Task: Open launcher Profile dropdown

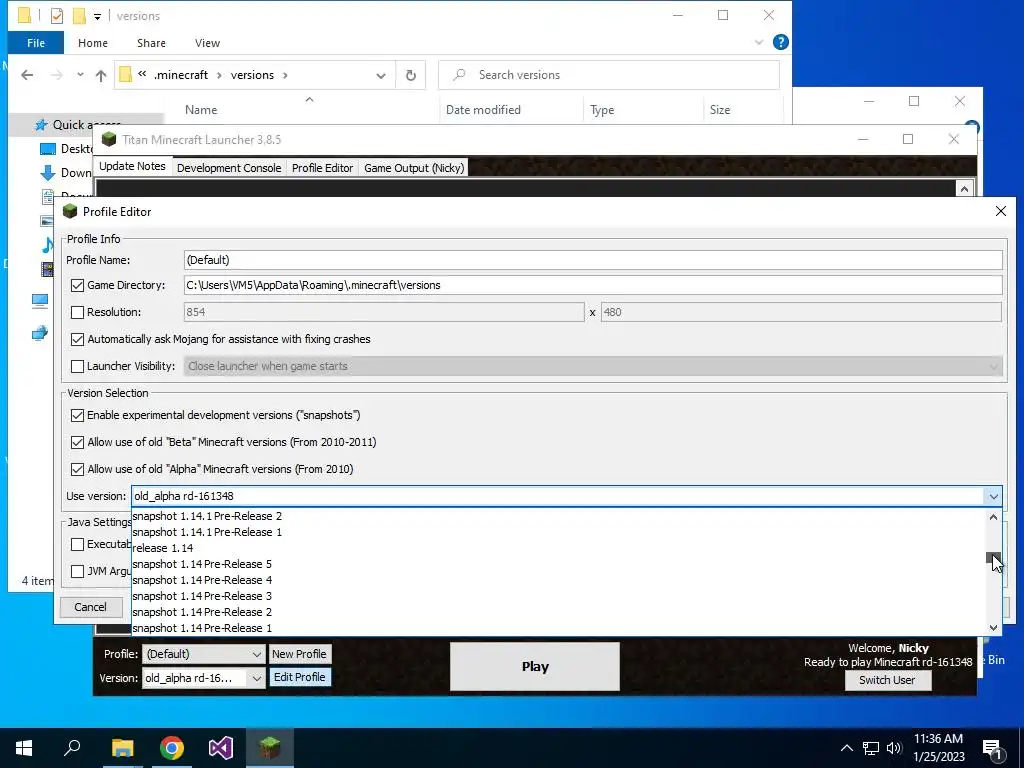Action: pos(203,654)
